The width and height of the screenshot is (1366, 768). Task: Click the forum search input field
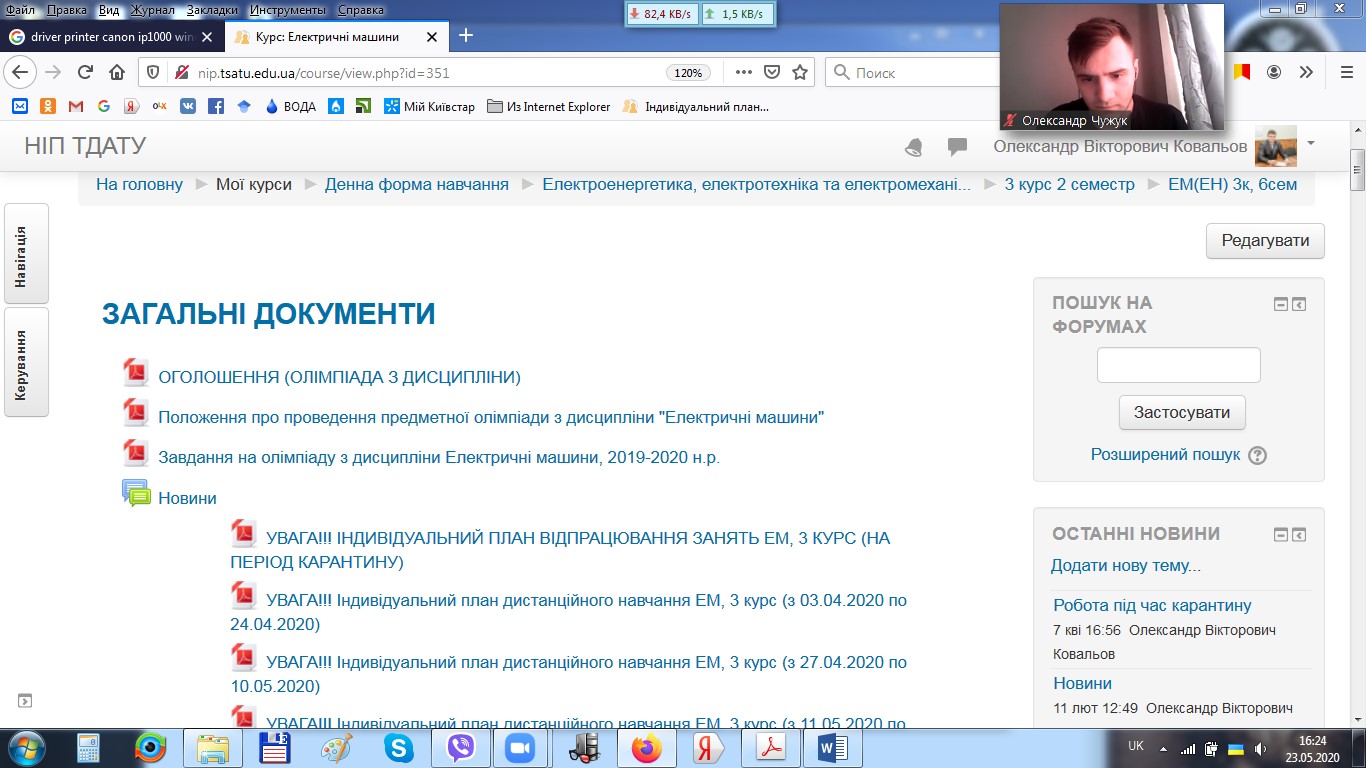[x=1178, y=365]
